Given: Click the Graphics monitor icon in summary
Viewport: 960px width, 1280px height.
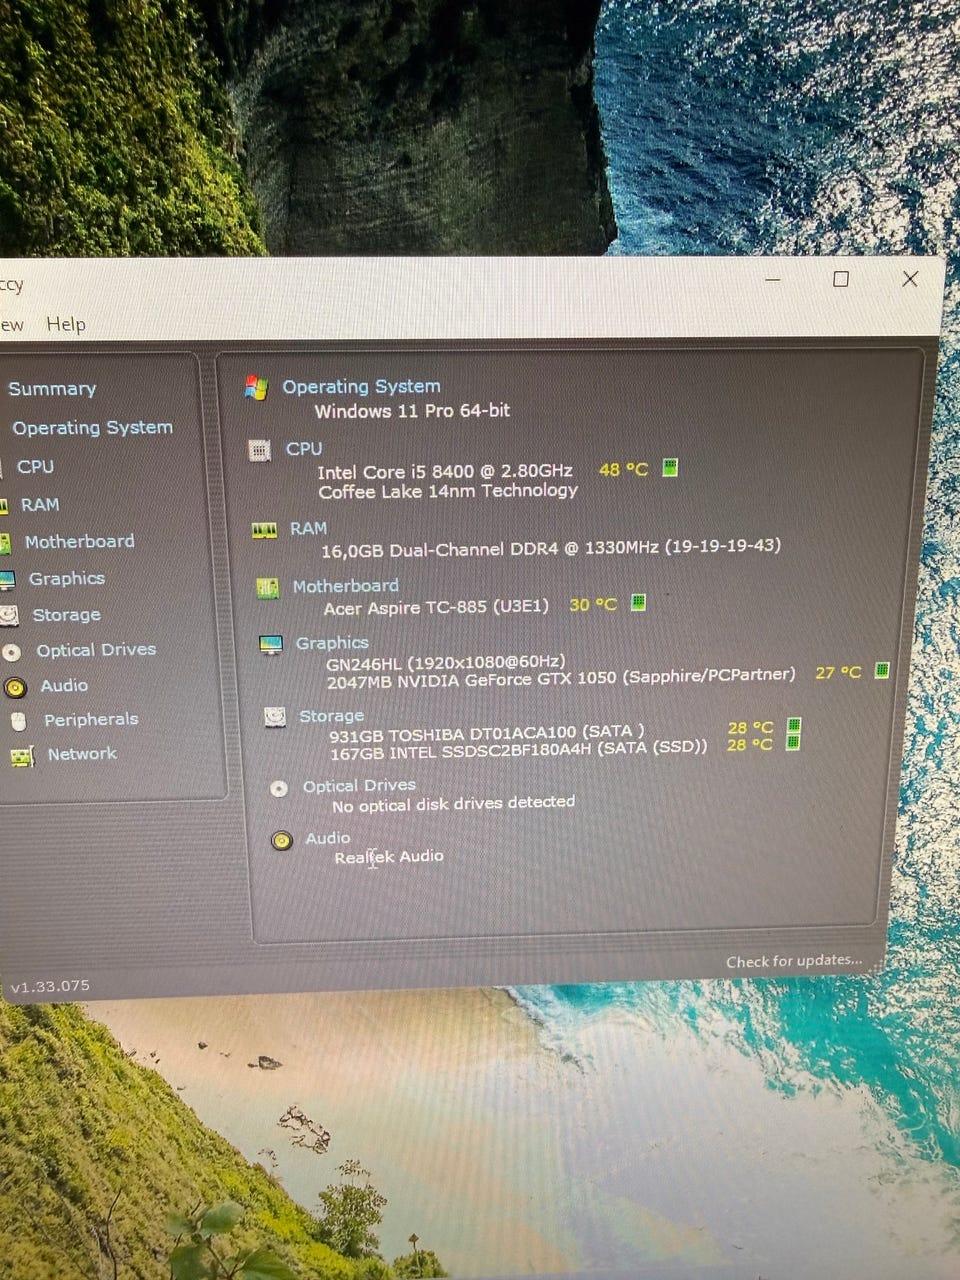Looking at the screenshot, I should pos(271,645).
